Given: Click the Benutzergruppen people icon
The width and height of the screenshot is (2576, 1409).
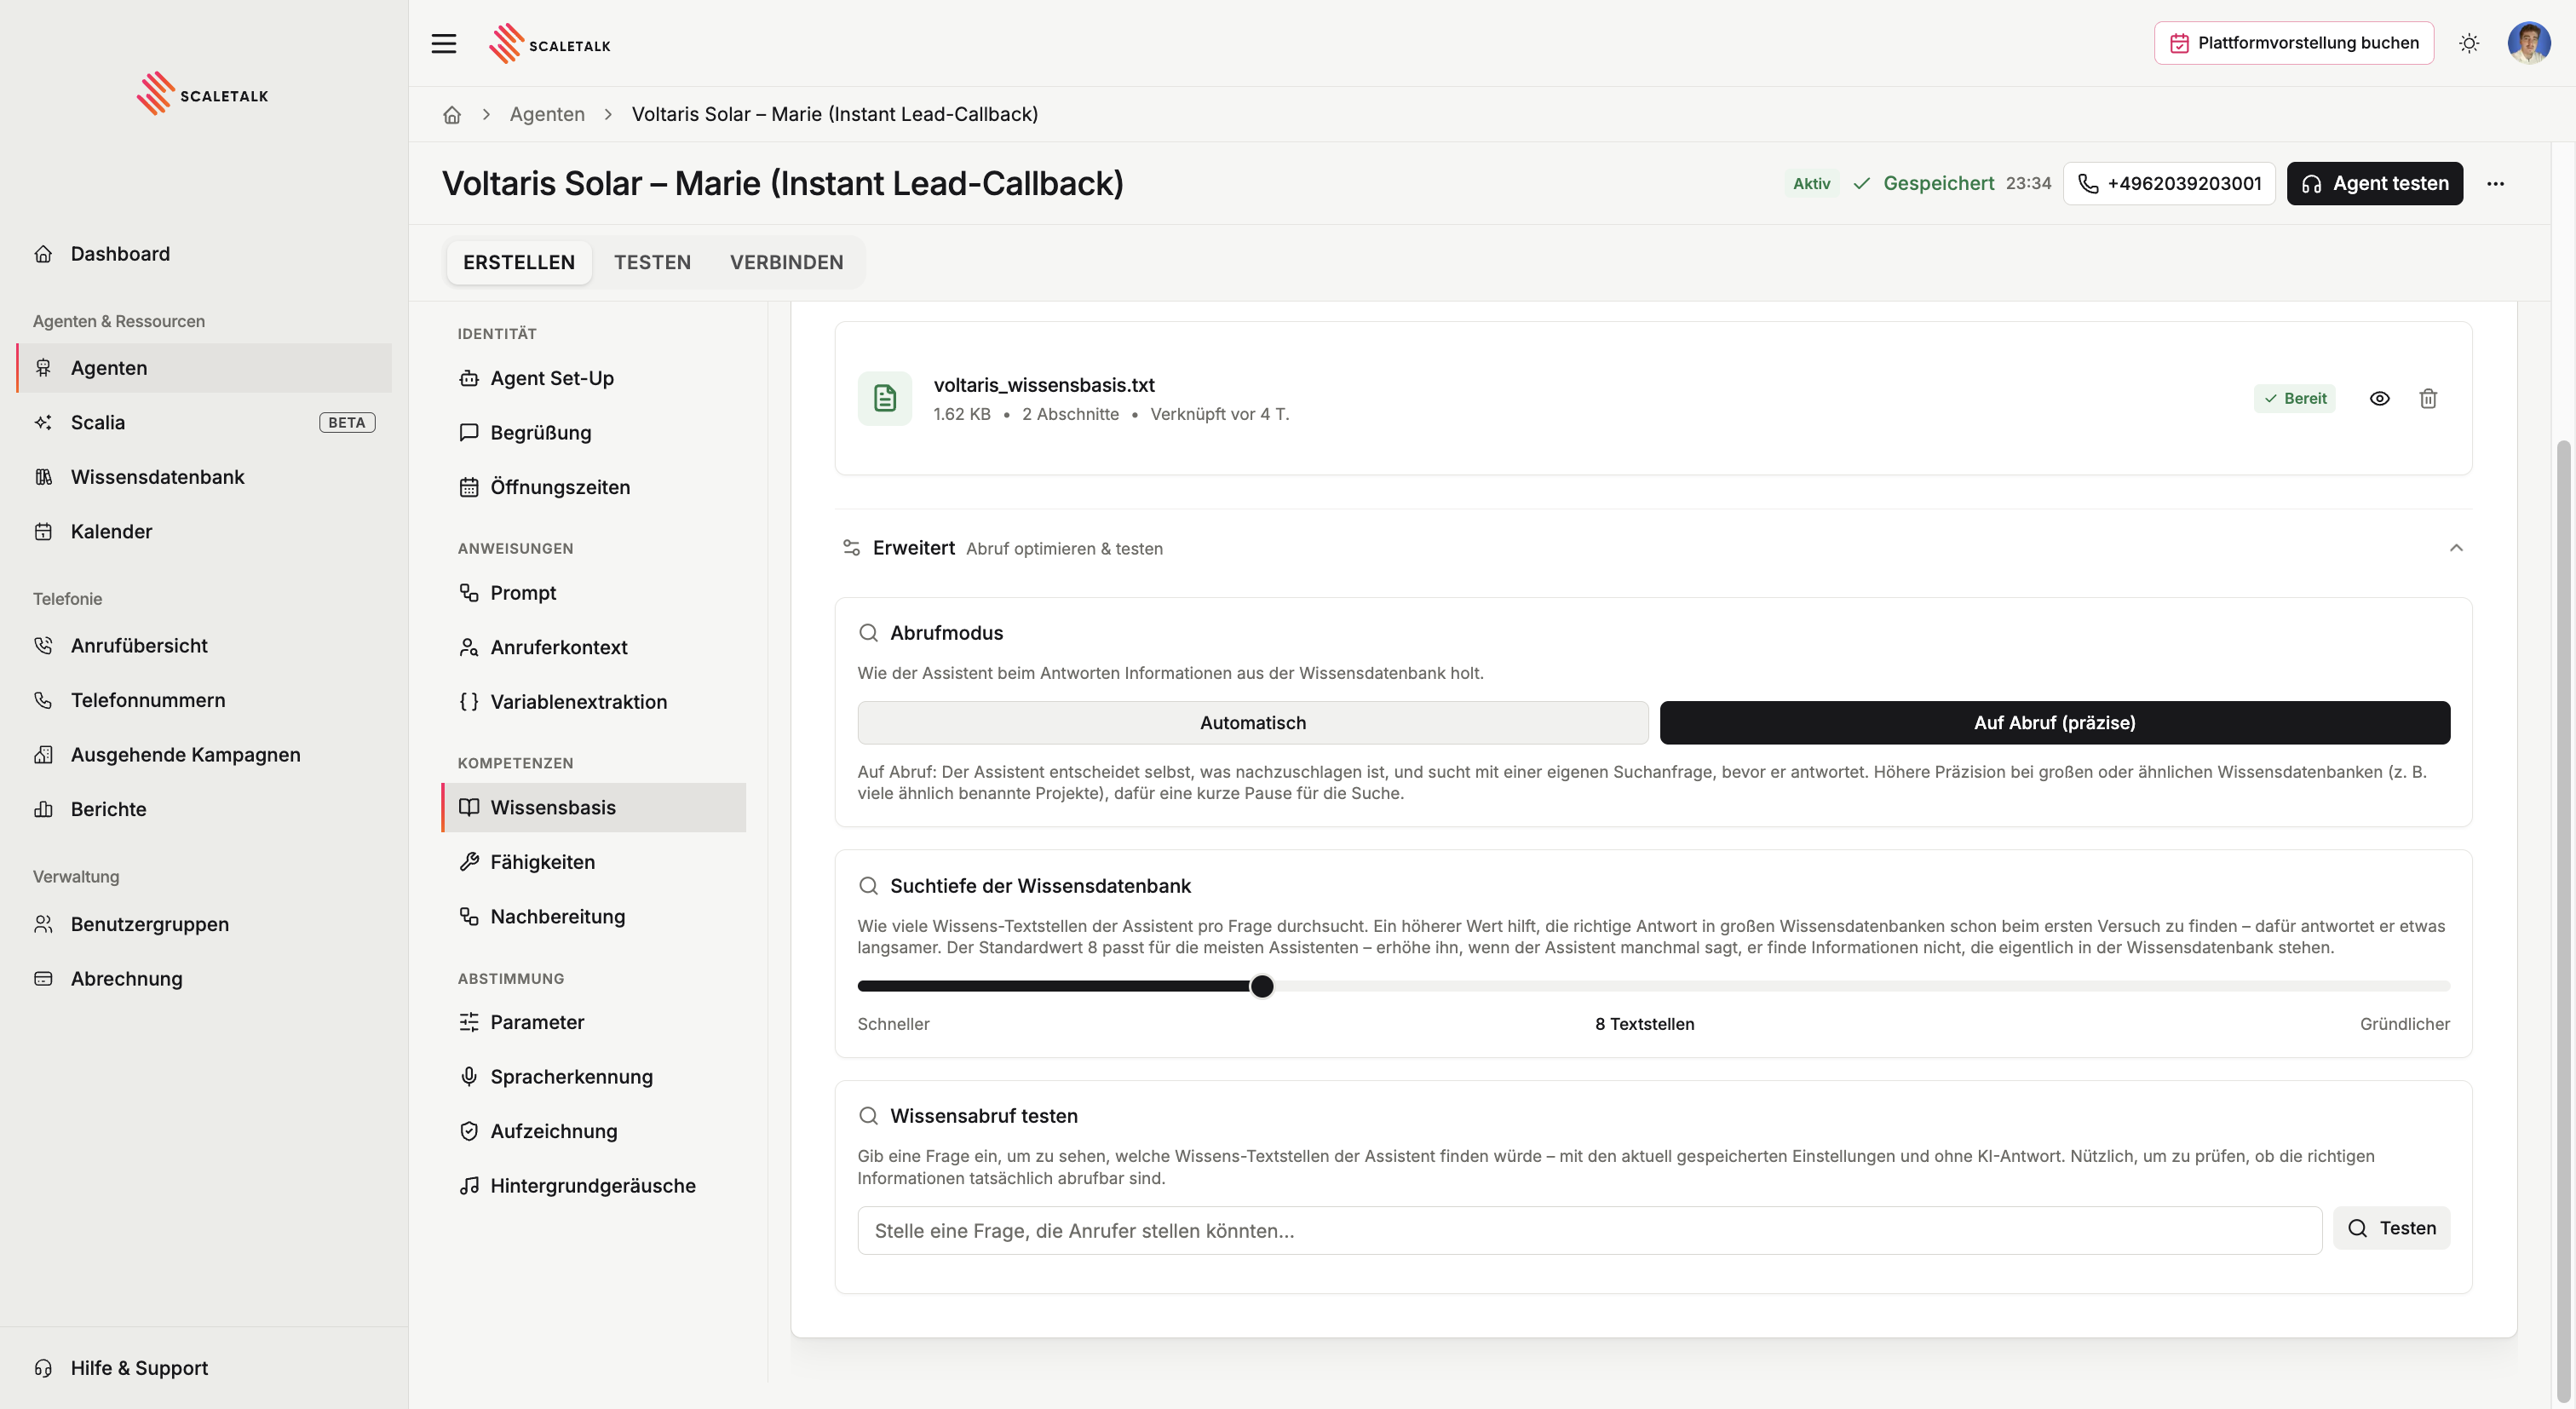Looking at the screenshot, I should pyautogui.click(x=43, y=924).
